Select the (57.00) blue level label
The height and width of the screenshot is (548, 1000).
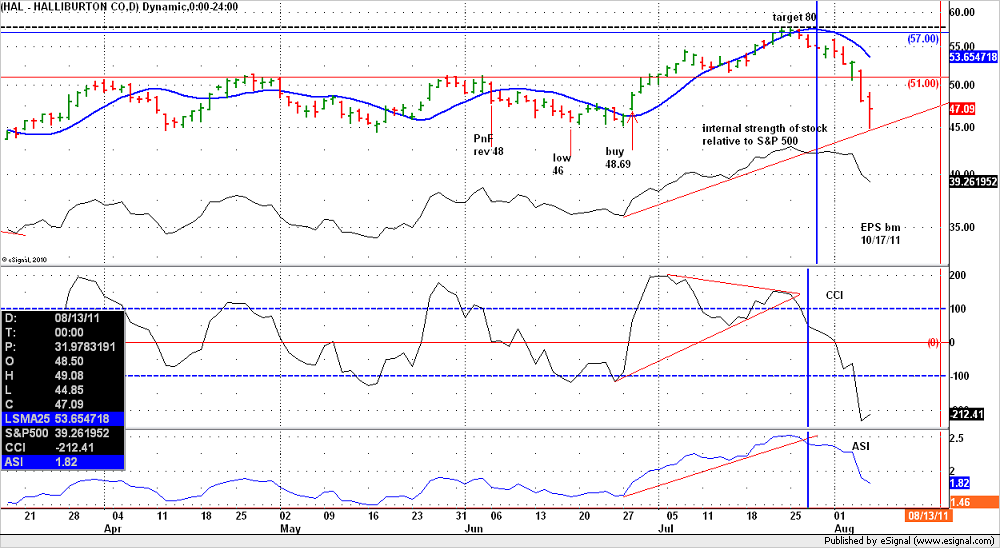coord(922,39)
